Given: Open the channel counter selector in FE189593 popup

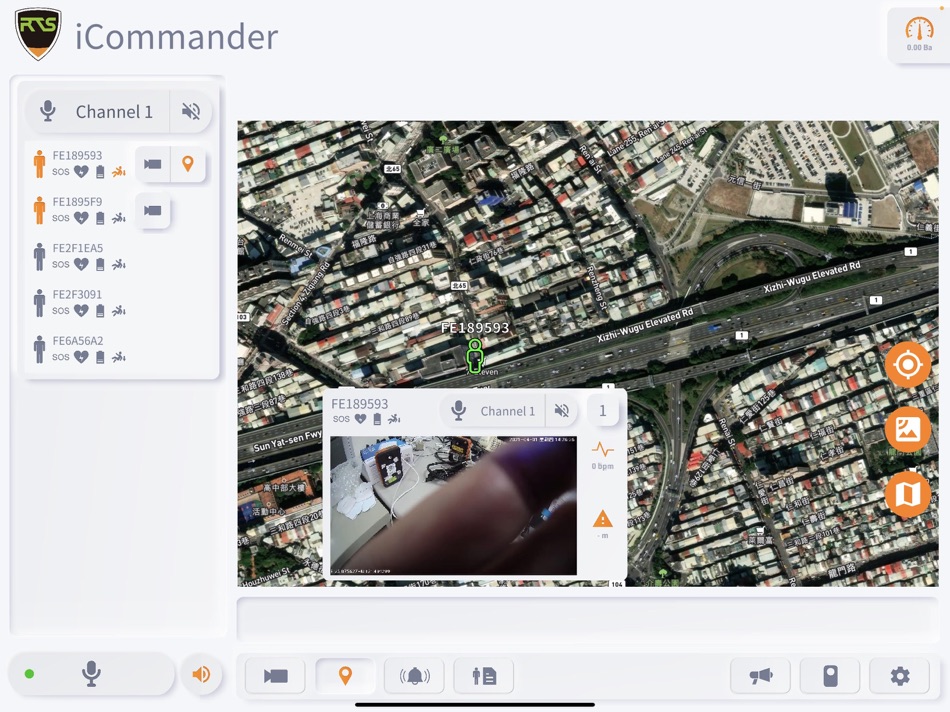Looking at the screenshot, I should (601, 410).
